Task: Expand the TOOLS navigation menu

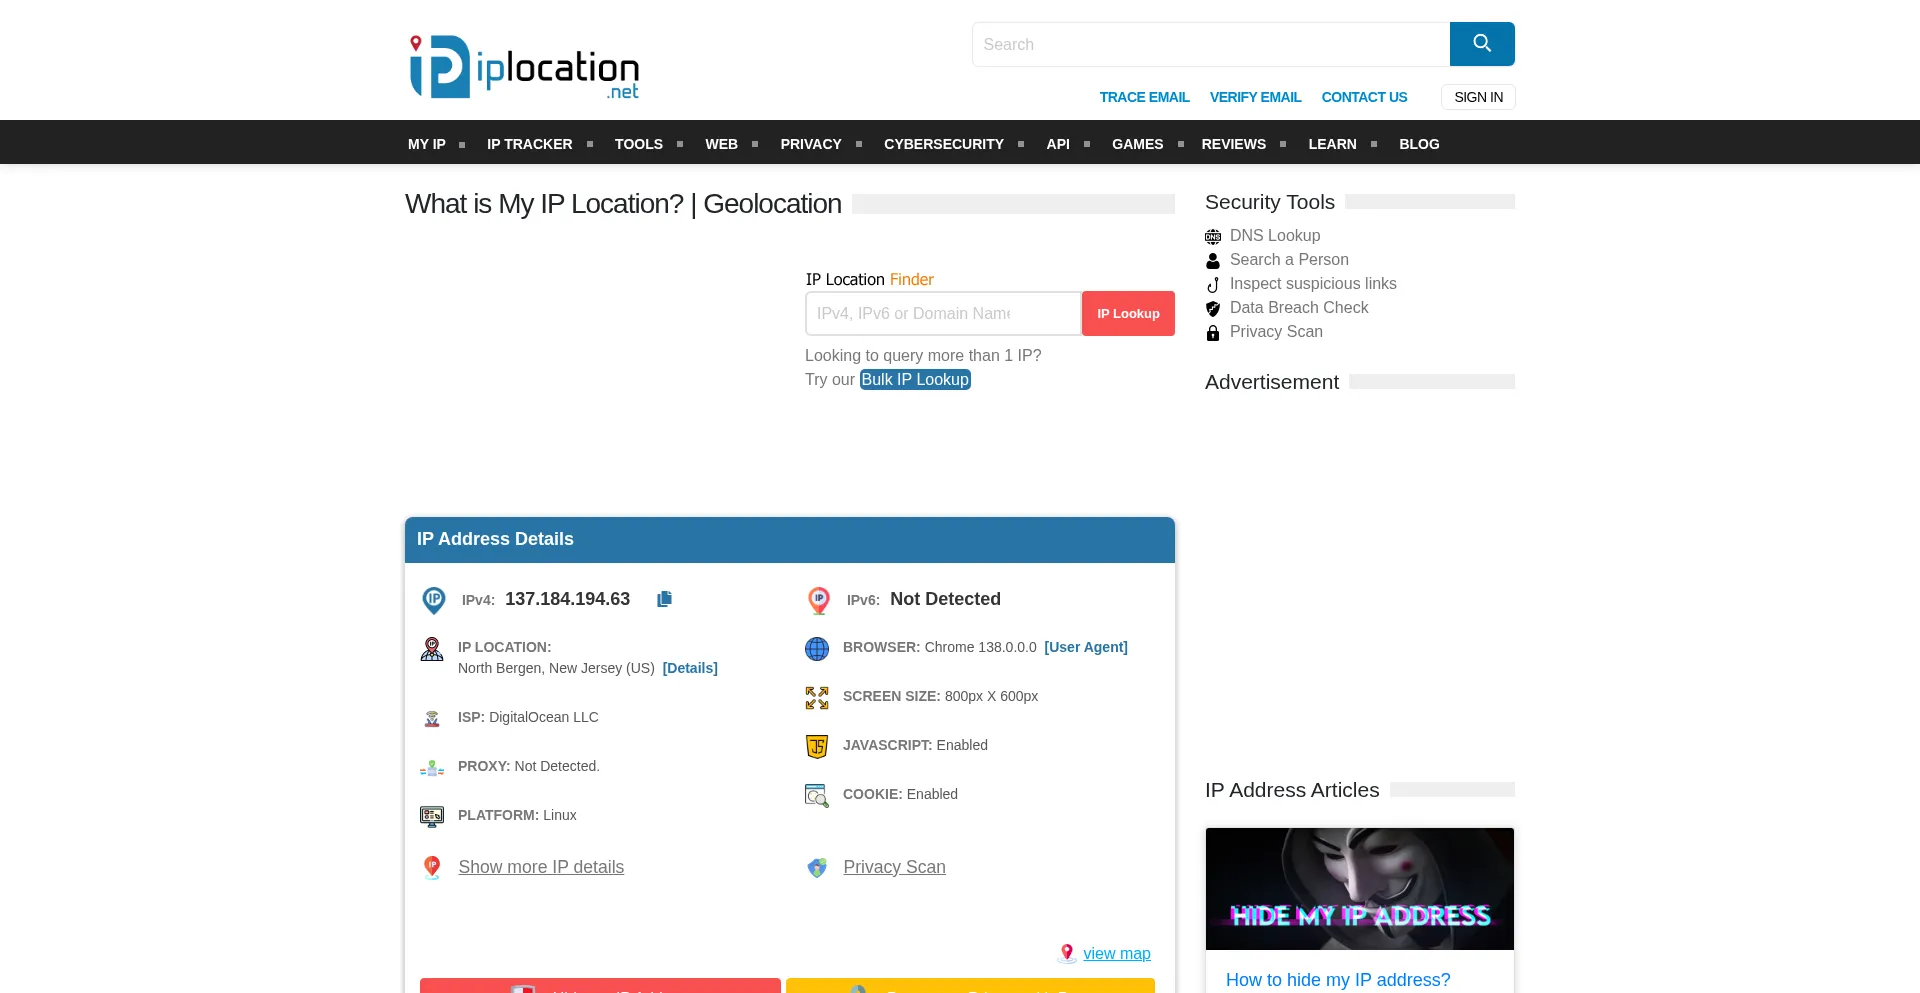Action: pos(638,144)
